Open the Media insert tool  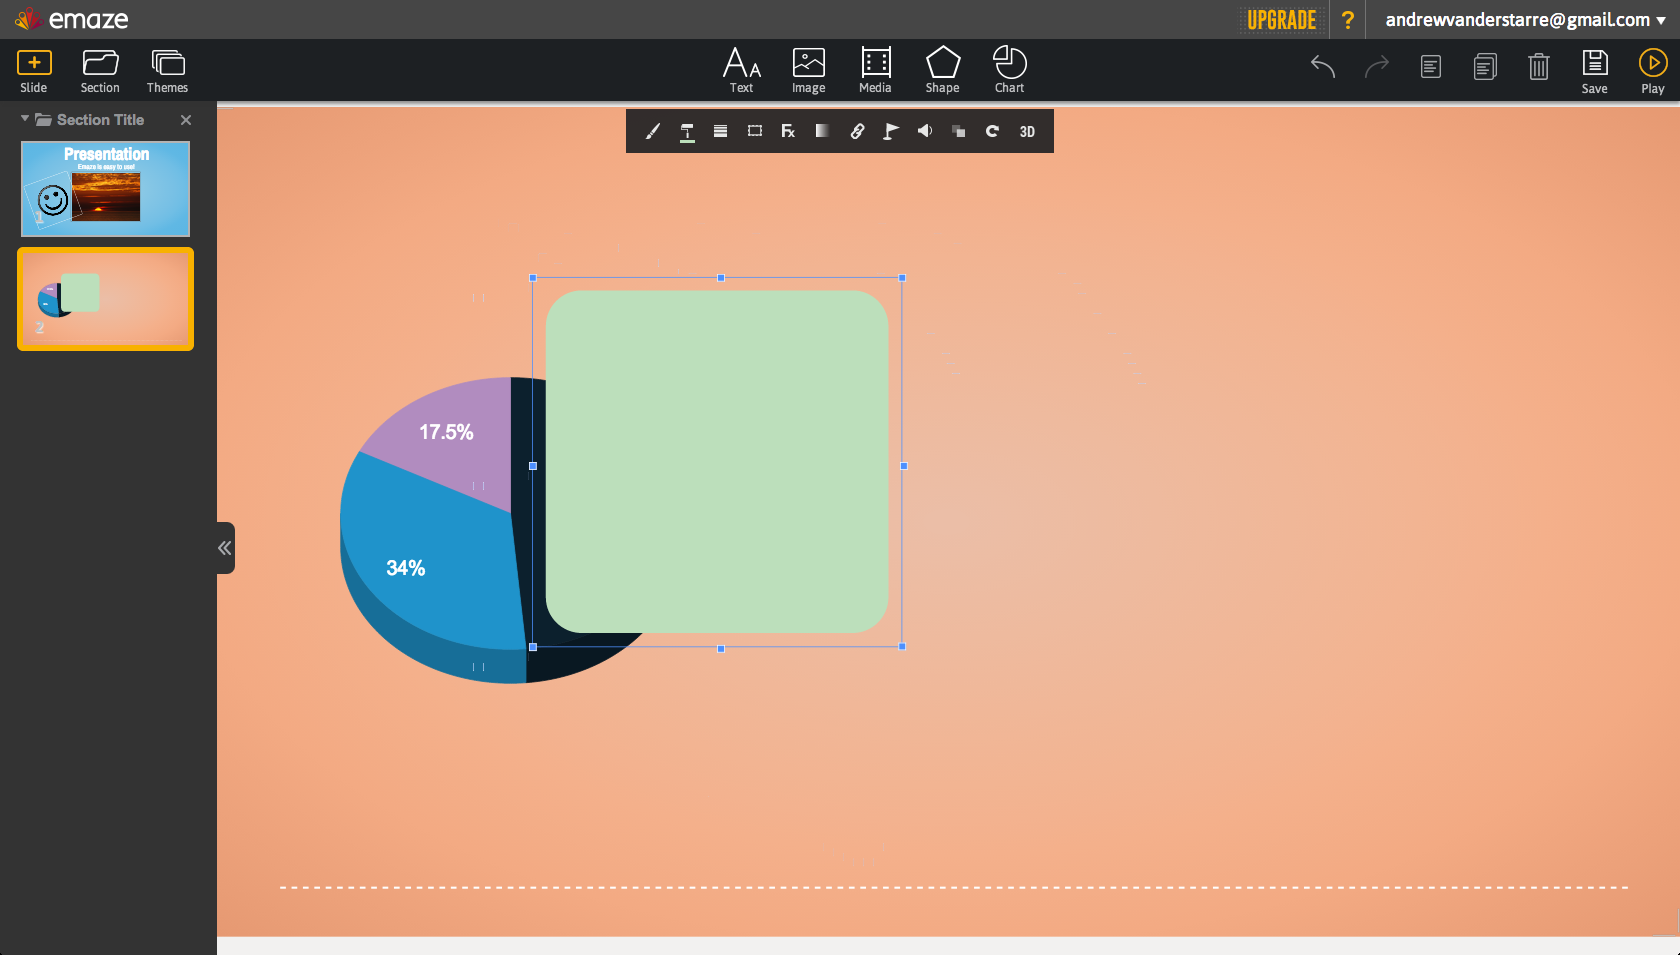click(x=875, y=71)
